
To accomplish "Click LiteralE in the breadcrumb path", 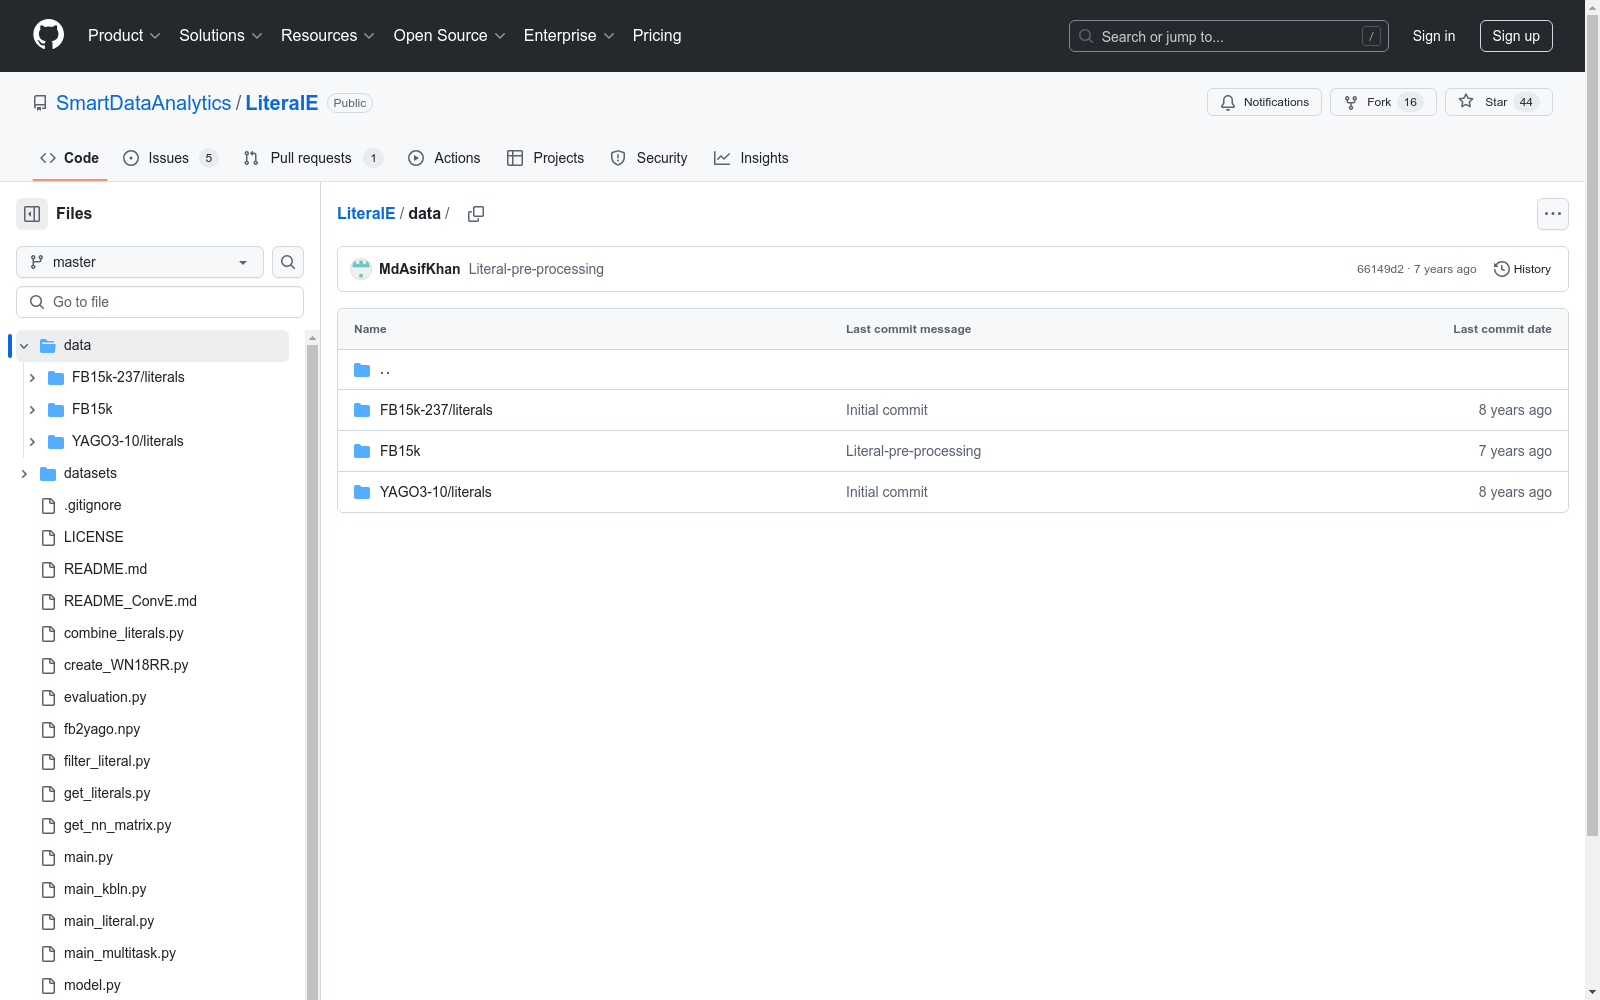I will coord(366,213).
